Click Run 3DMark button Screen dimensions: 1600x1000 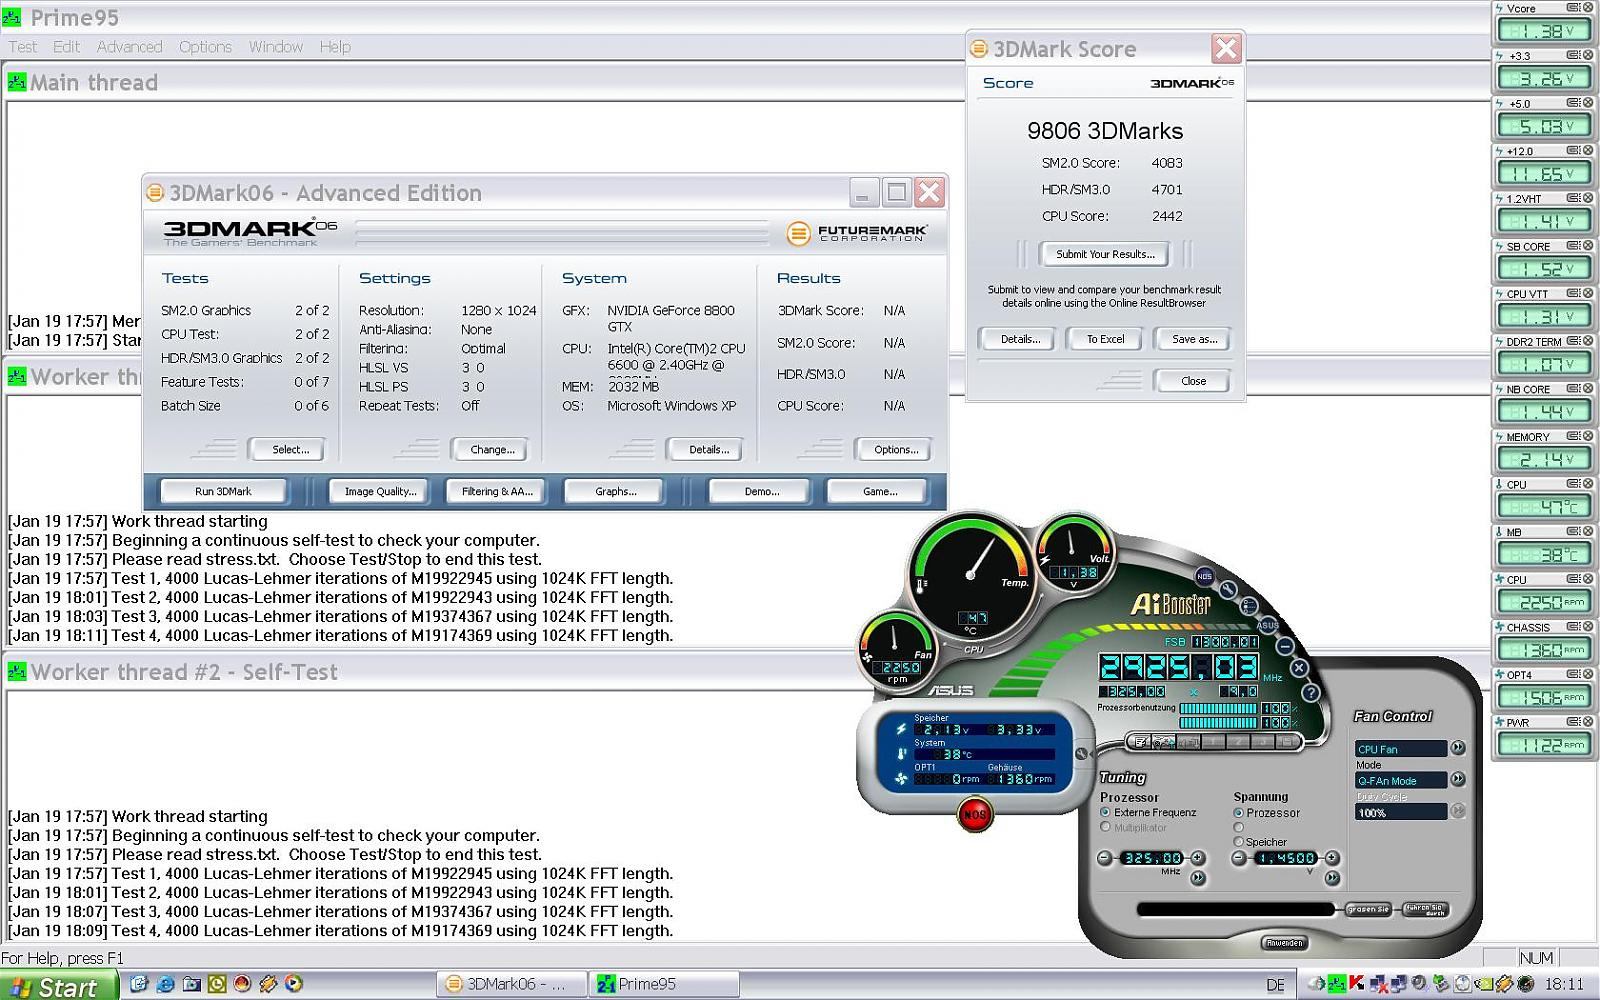(223, 491)
